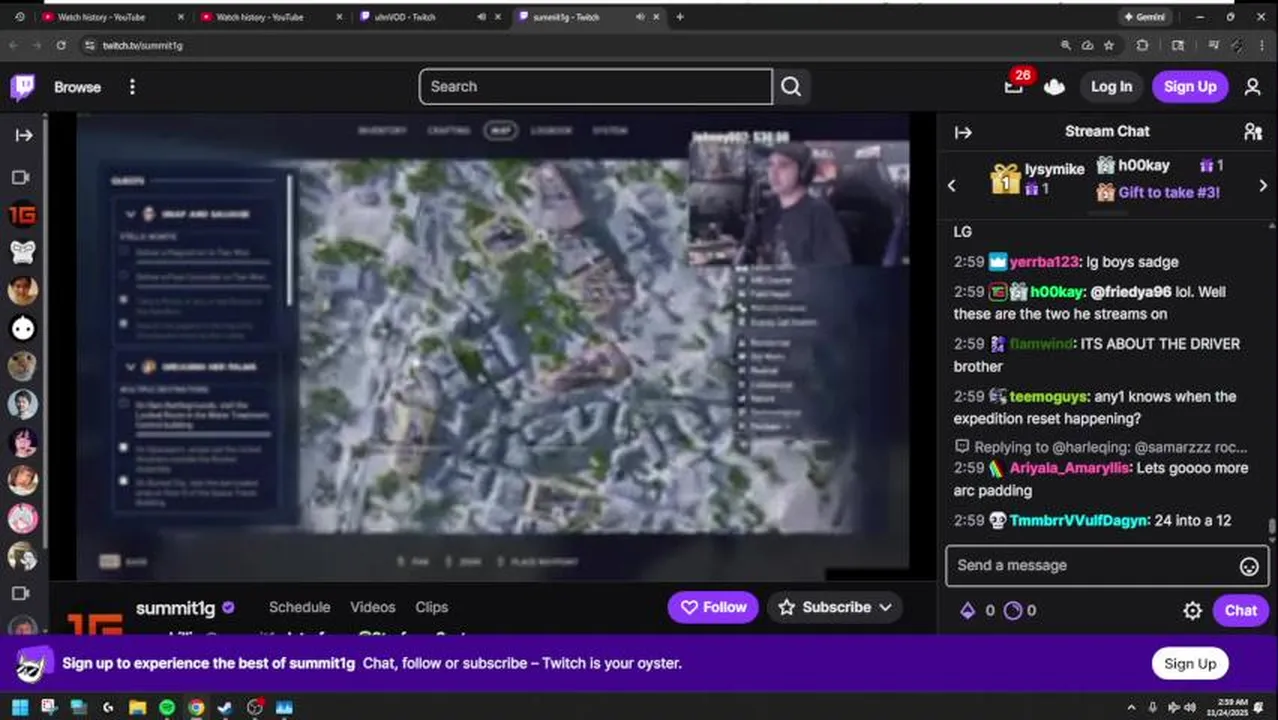The width and height of the screenshot is (1278, 720).
Task: Click the stream video player
Action: [492, 346]
